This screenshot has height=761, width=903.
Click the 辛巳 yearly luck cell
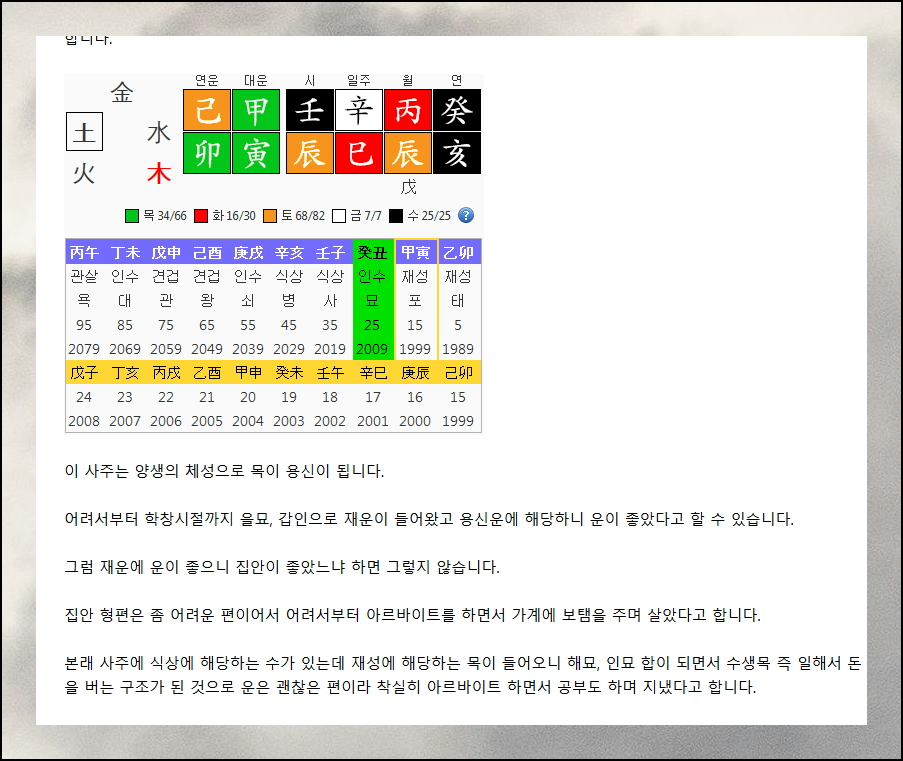point(373,373)
